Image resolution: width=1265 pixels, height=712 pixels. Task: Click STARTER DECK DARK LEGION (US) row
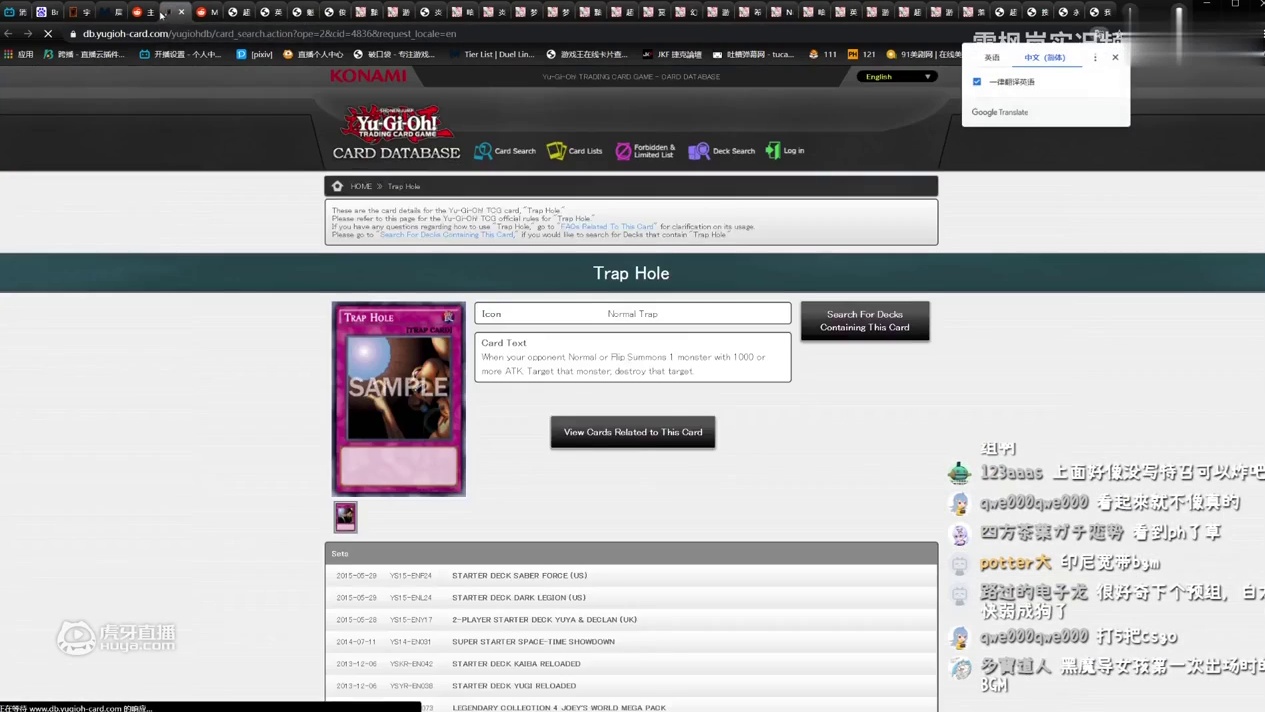click(x=631, y=598)
